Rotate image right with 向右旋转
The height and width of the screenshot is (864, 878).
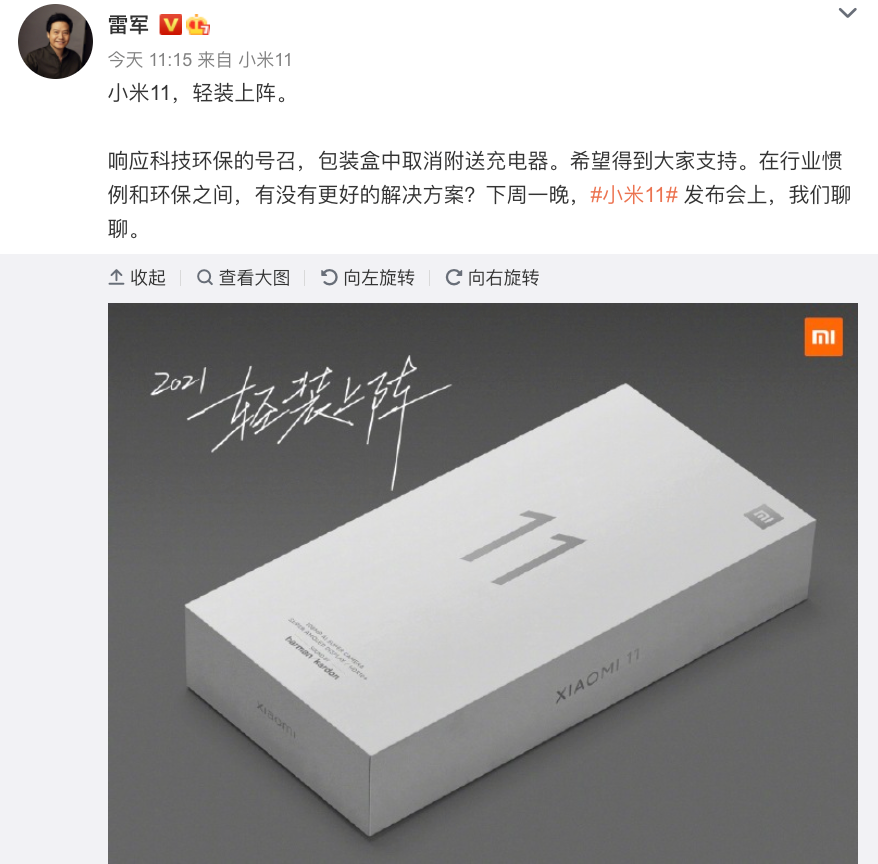tap(492, 278)
